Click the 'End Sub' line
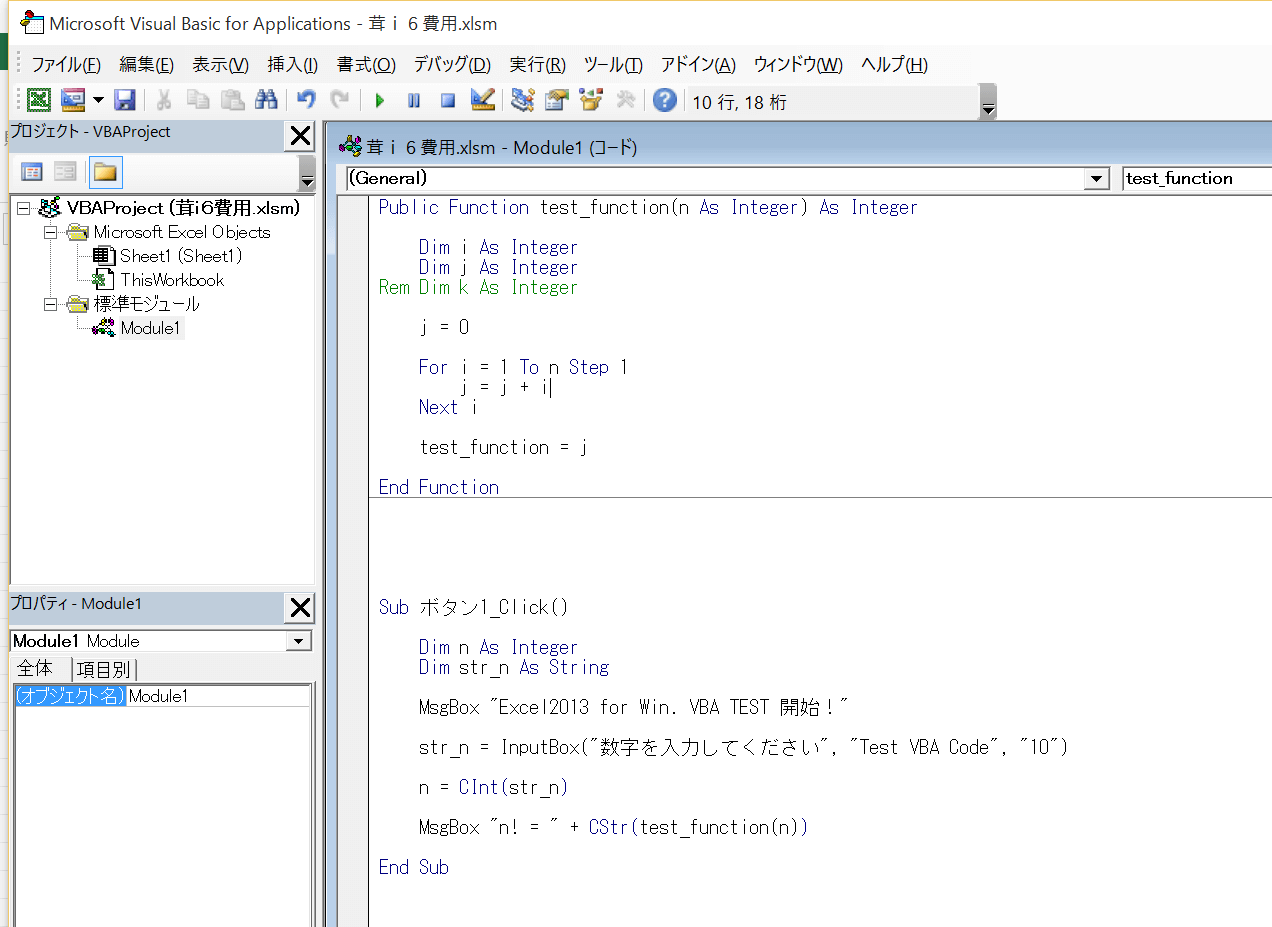Screen dimensions: 1272x927 (x=413, y=867)
